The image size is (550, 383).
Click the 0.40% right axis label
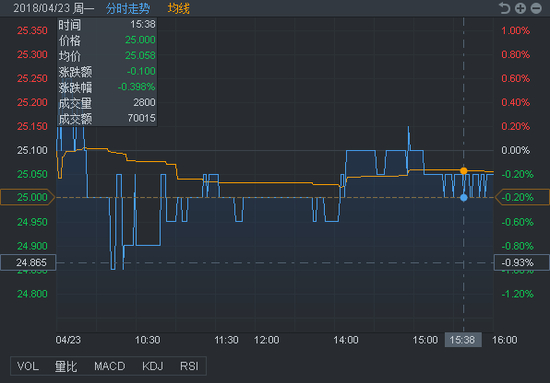click(x=516, y=102)
